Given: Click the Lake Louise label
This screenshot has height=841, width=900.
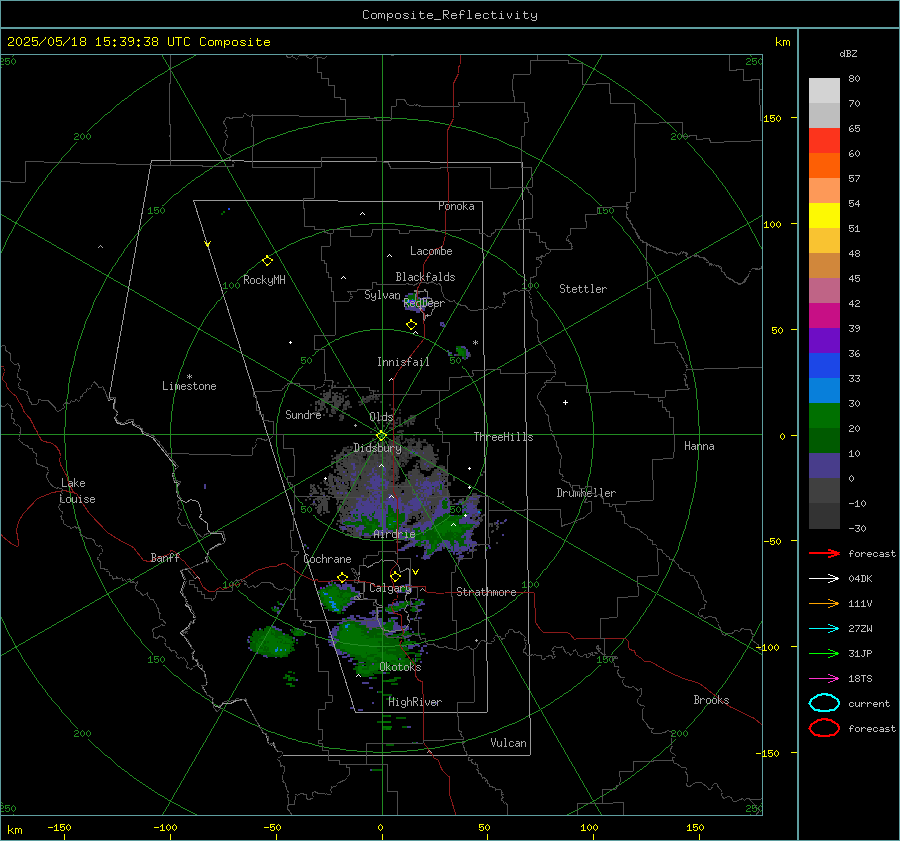Looking at the screenshot, I should click(x=77, y=491).
